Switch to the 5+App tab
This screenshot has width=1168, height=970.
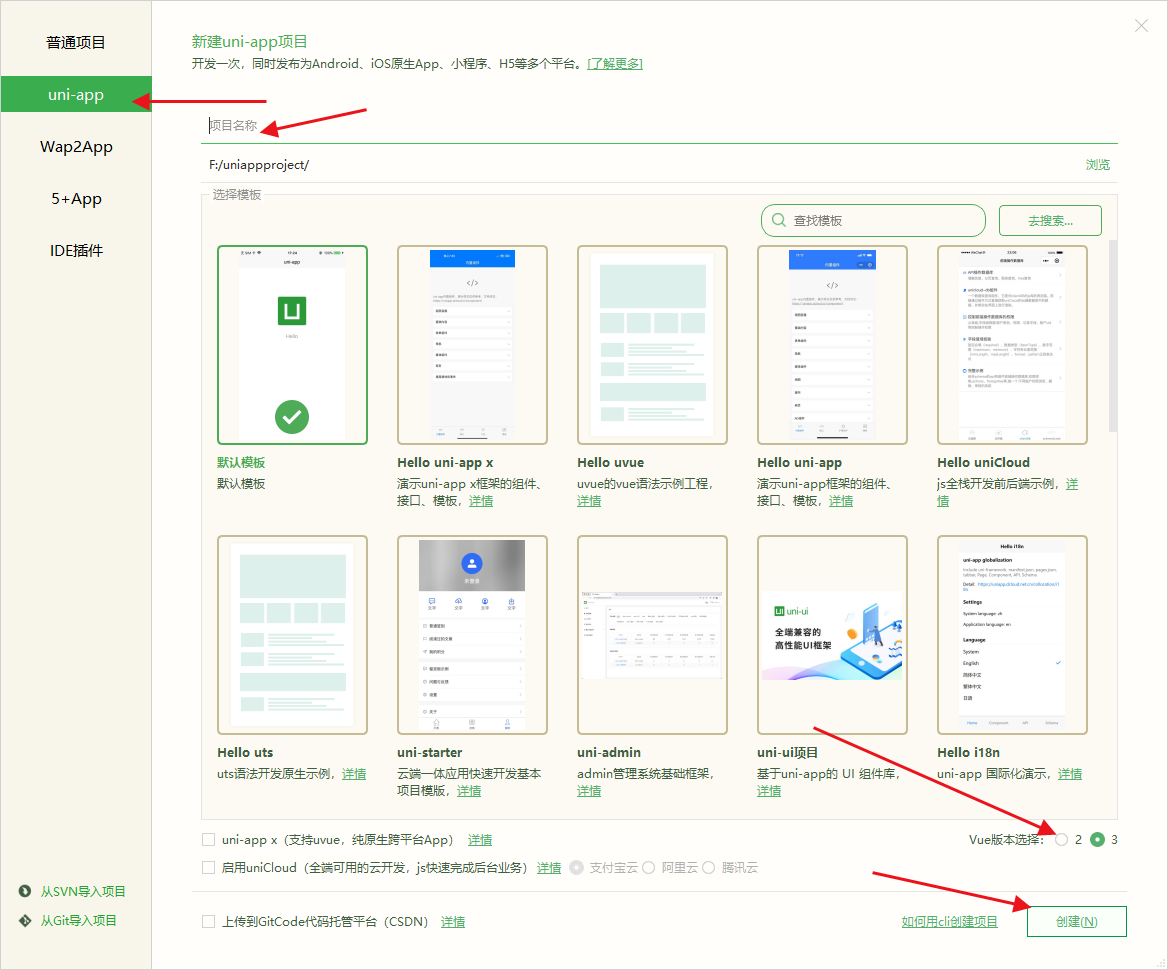pos(76,199)
